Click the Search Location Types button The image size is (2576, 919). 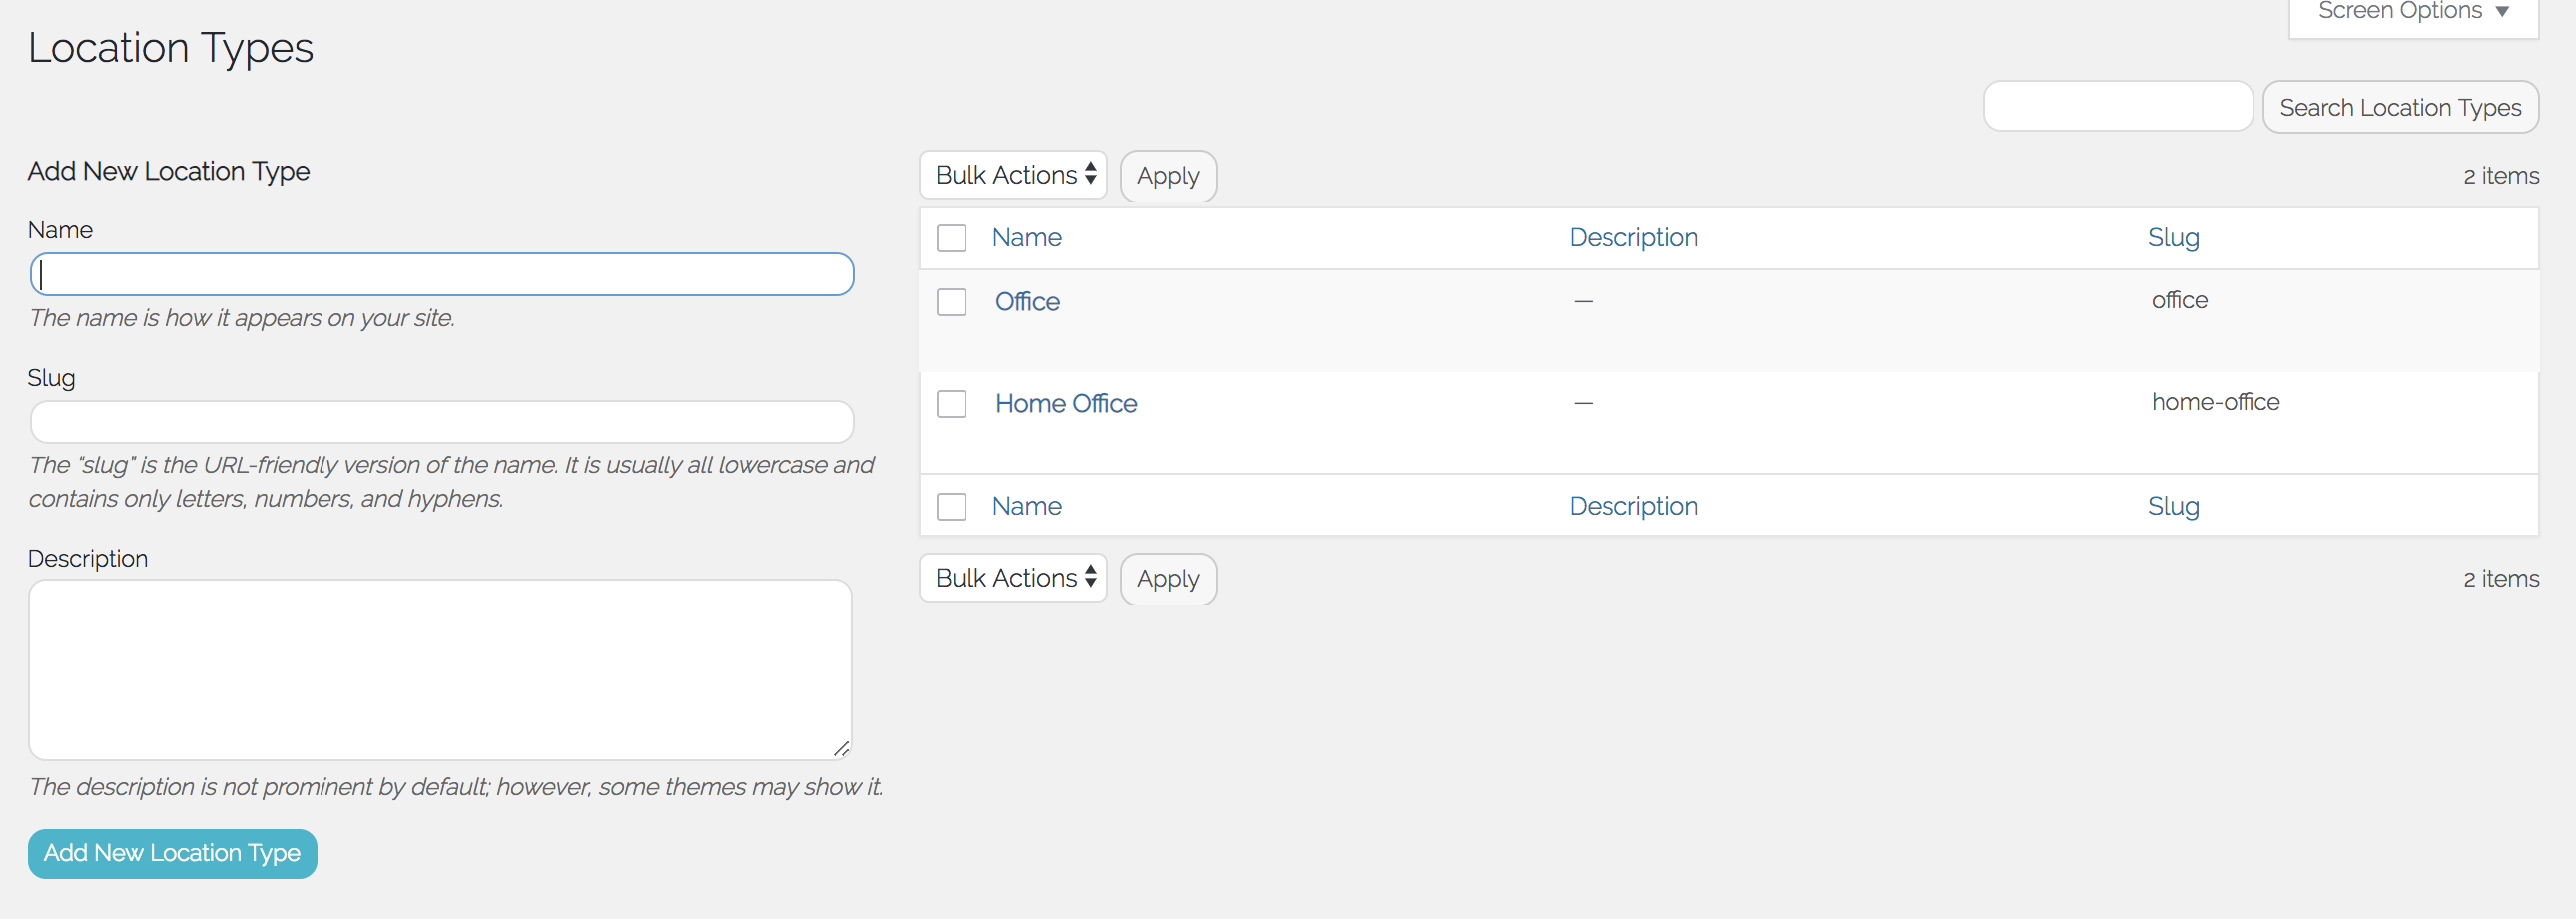coord(2399,107)
